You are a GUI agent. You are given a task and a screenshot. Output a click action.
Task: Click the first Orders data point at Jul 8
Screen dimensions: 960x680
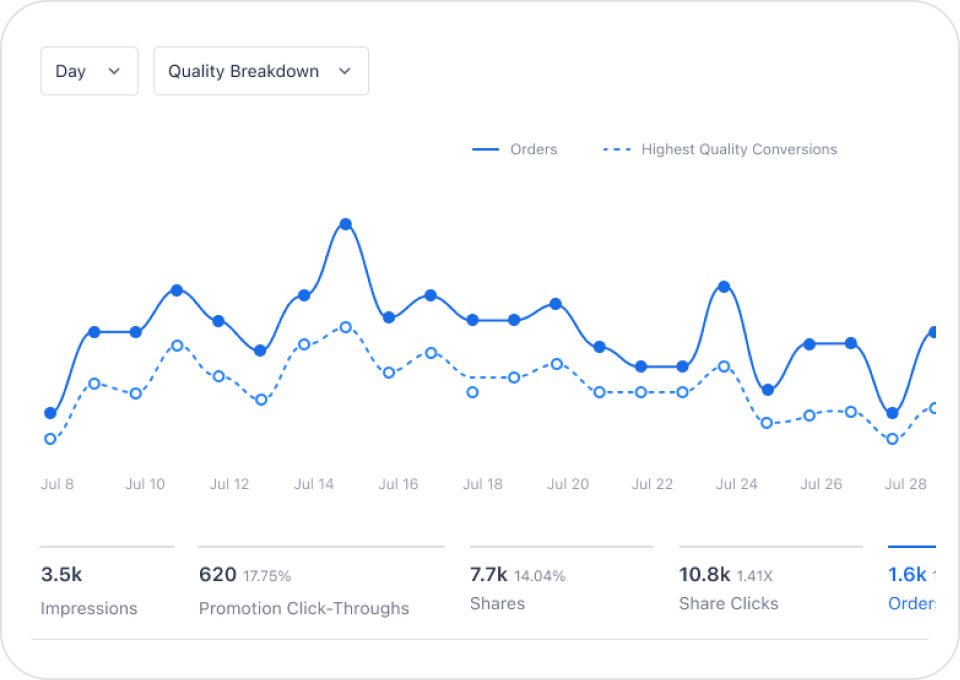[50, 413]
